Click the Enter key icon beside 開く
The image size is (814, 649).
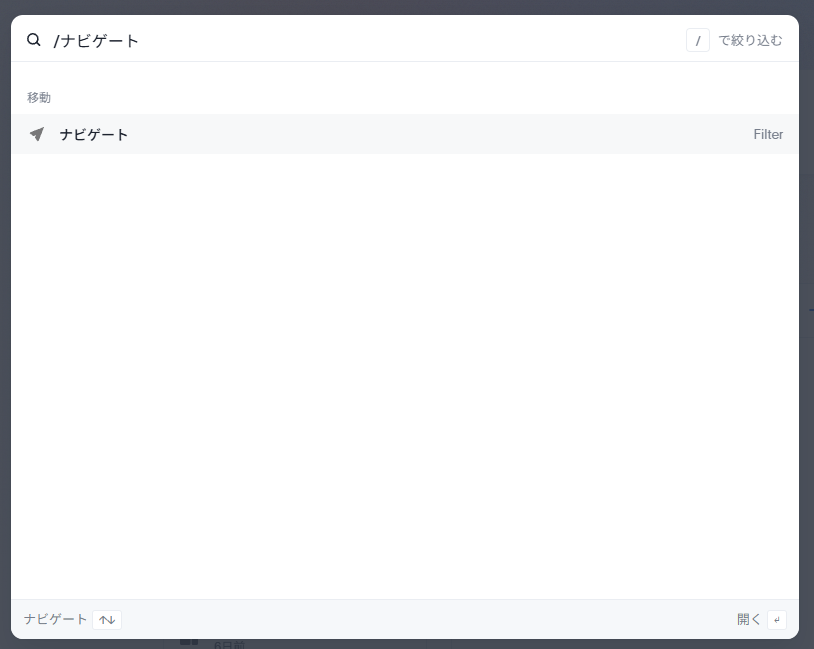[x=777, y=619]
